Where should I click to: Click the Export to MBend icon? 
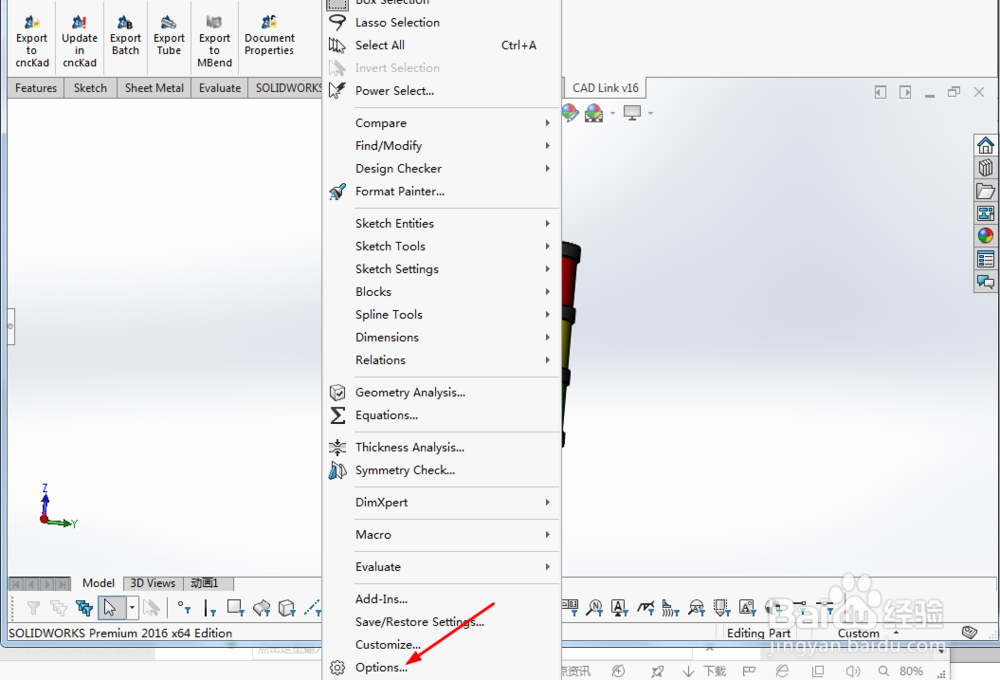pos(214,41)
